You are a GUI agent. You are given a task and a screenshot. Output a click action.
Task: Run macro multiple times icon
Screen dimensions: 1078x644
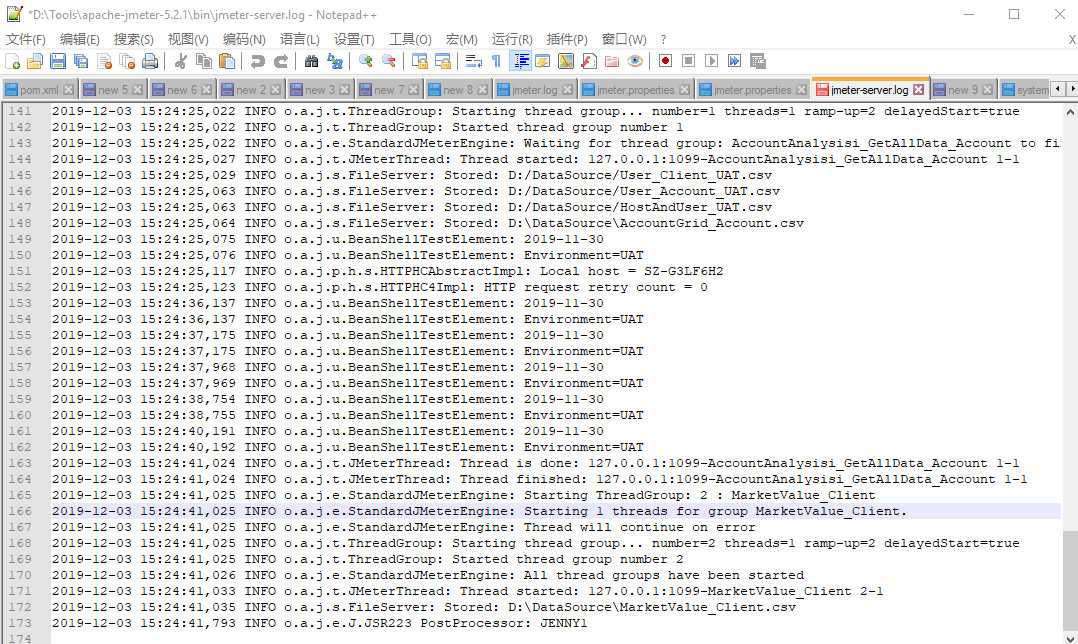pyautogui.click(x=734, y=61)
